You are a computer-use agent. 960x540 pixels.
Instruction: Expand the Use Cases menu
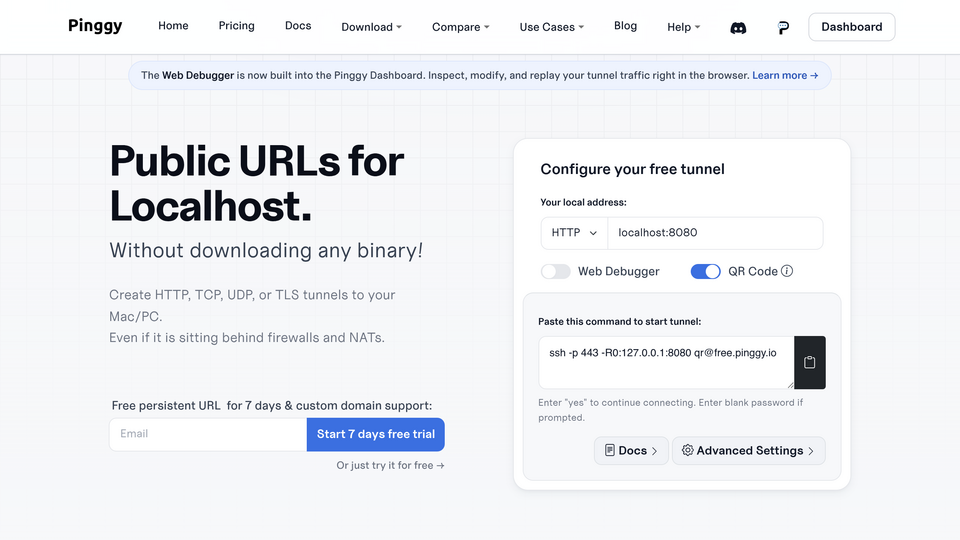(552, 27)
